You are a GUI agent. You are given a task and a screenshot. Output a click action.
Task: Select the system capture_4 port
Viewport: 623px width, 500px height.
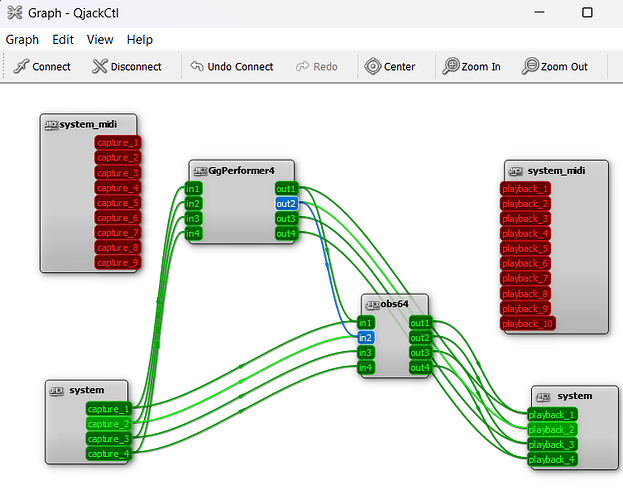109,454
